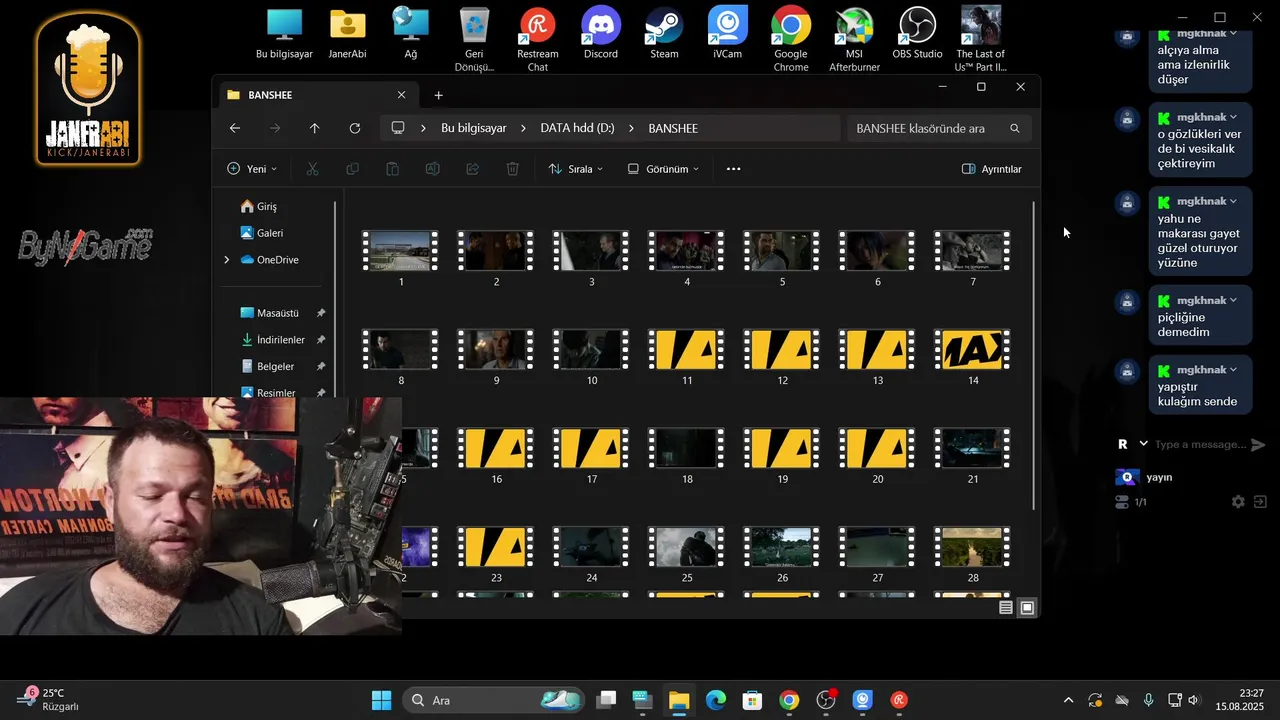Click the greyed-out rename icon in toolbar
The image size is (1280, 720).
pos(432,169)
